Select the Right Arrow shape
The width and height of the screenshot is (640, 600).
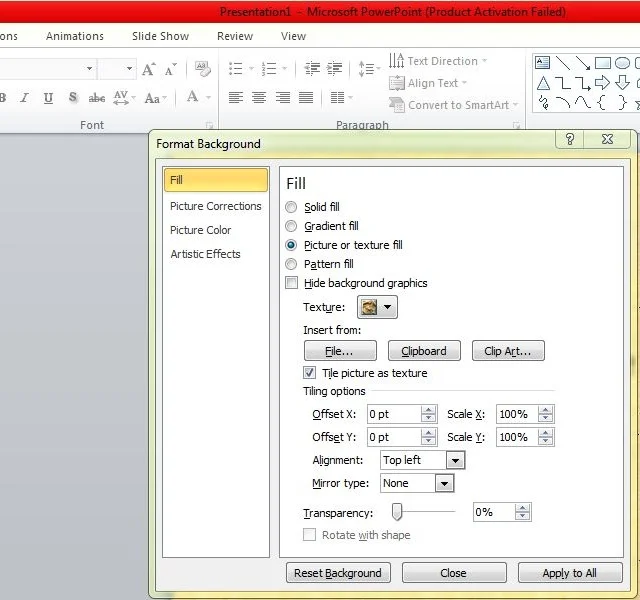[x=602, y=83]
